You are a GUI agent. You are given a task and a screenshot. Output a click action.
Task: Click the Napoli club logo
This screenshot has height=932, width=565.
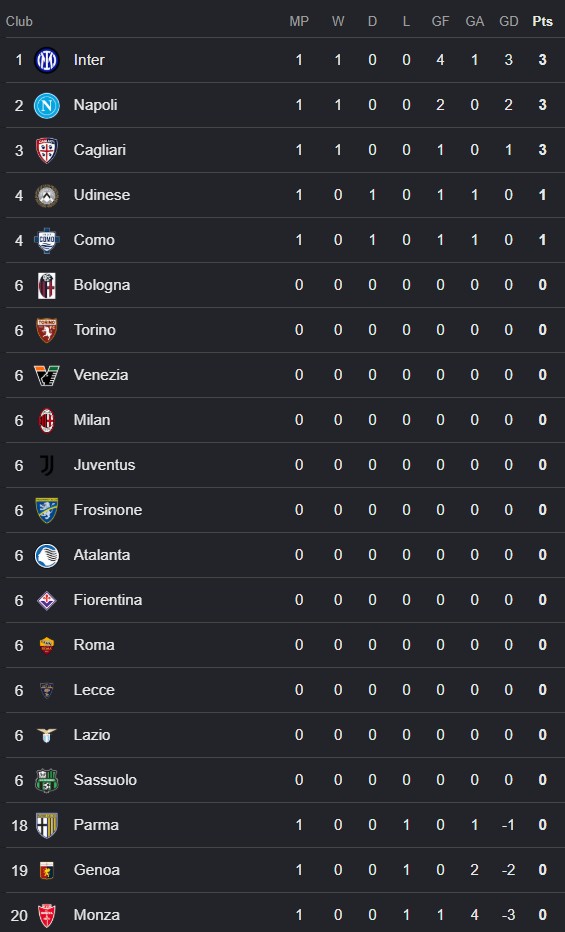click(x=46, y=105)
